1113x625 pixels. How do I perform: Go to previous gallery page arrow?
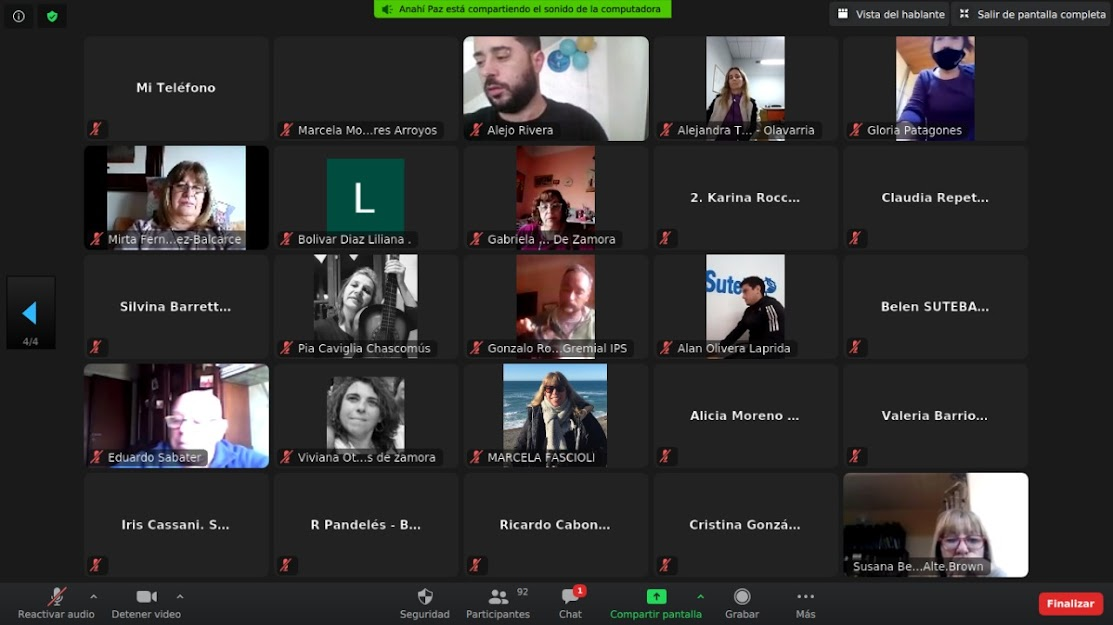pyautogui.click(x=30, y=314)
